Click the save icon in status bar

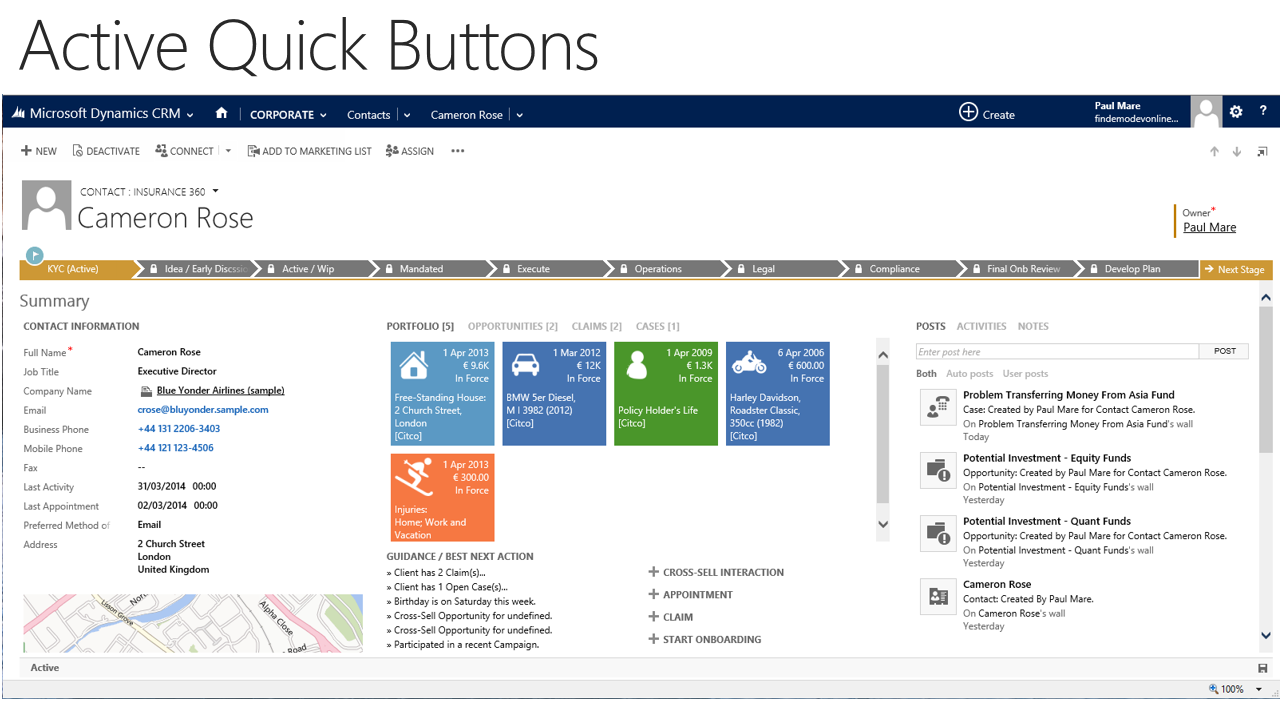[1262, 668]
